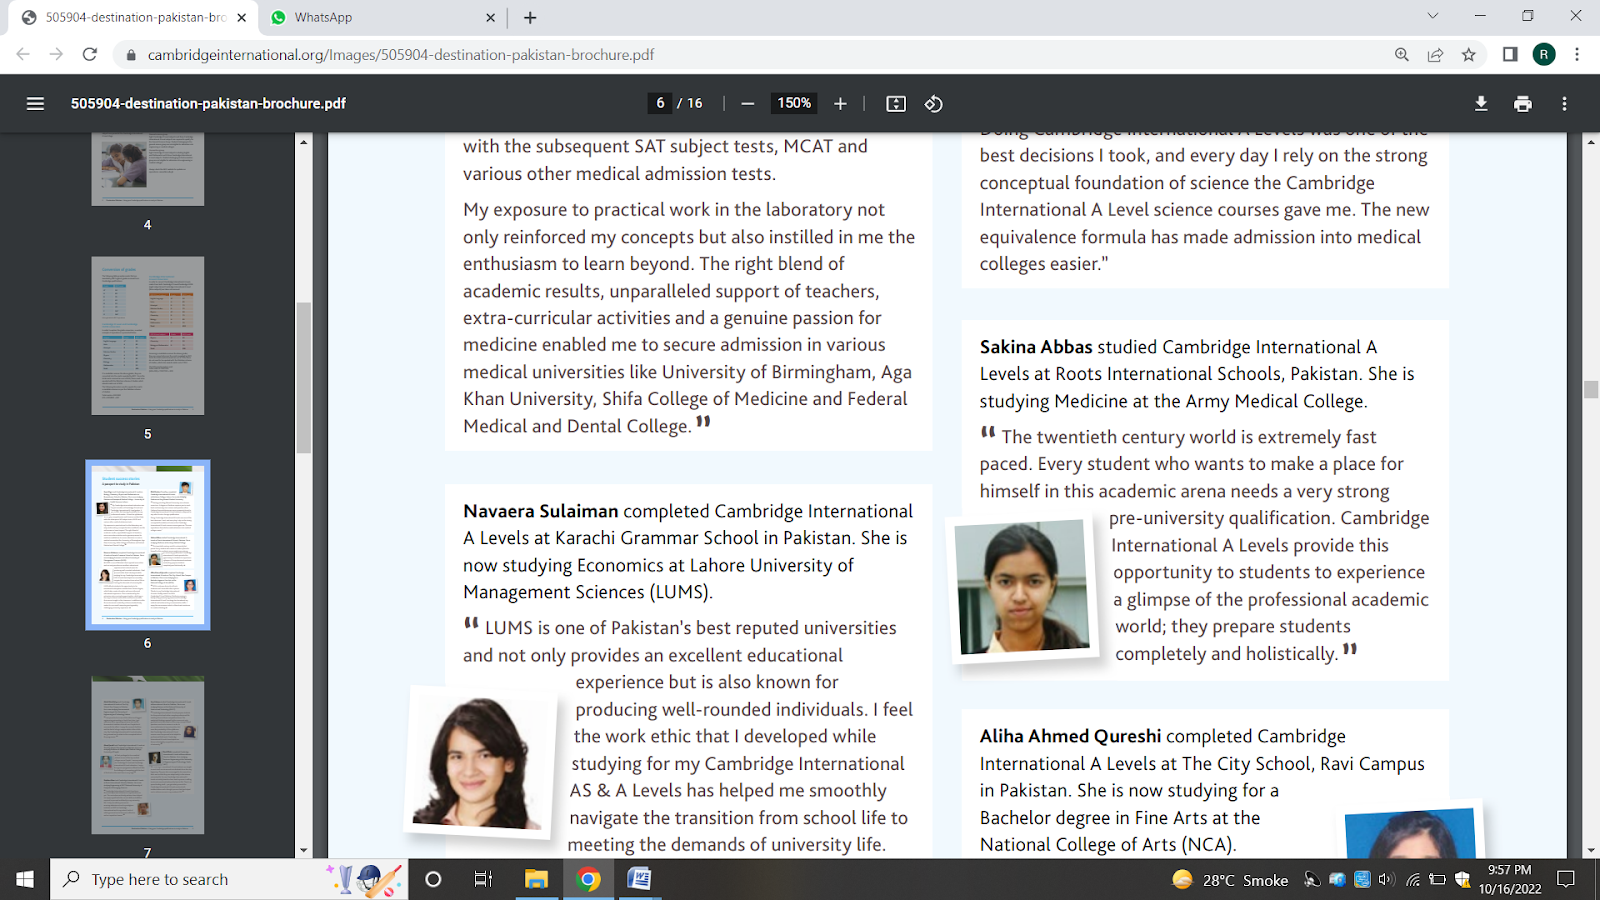This screenshot has width=1600, height=900.
Task: Rotate the PDF counterclockwise
Action: [x=933, y=103]
